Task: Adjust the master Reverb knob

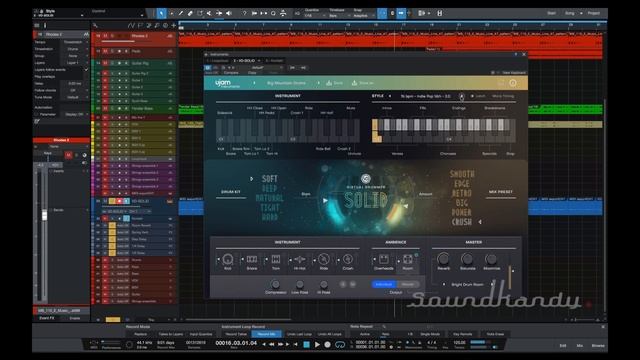Action: click(443, 259)
